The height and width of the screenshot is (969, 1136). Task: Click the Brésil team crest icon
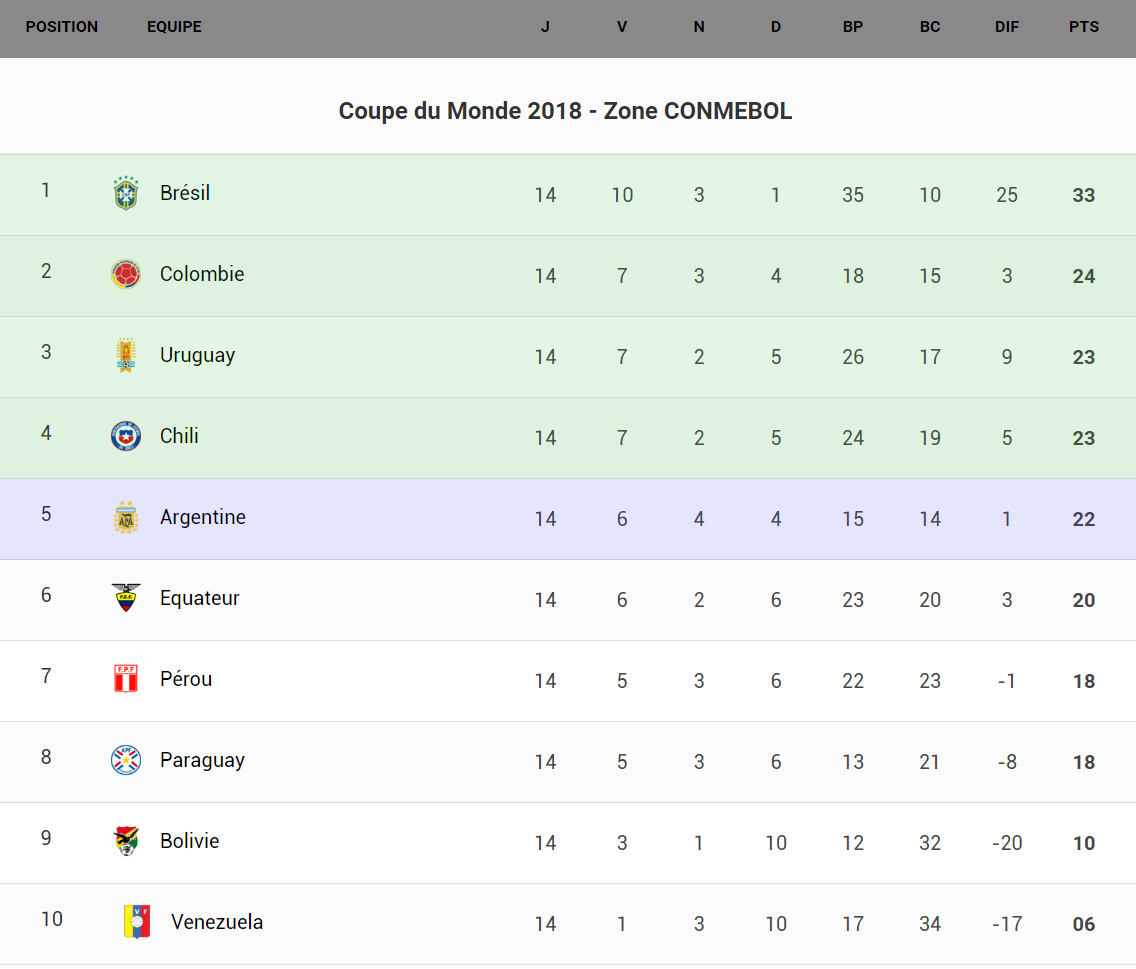[x=126, y=194]
